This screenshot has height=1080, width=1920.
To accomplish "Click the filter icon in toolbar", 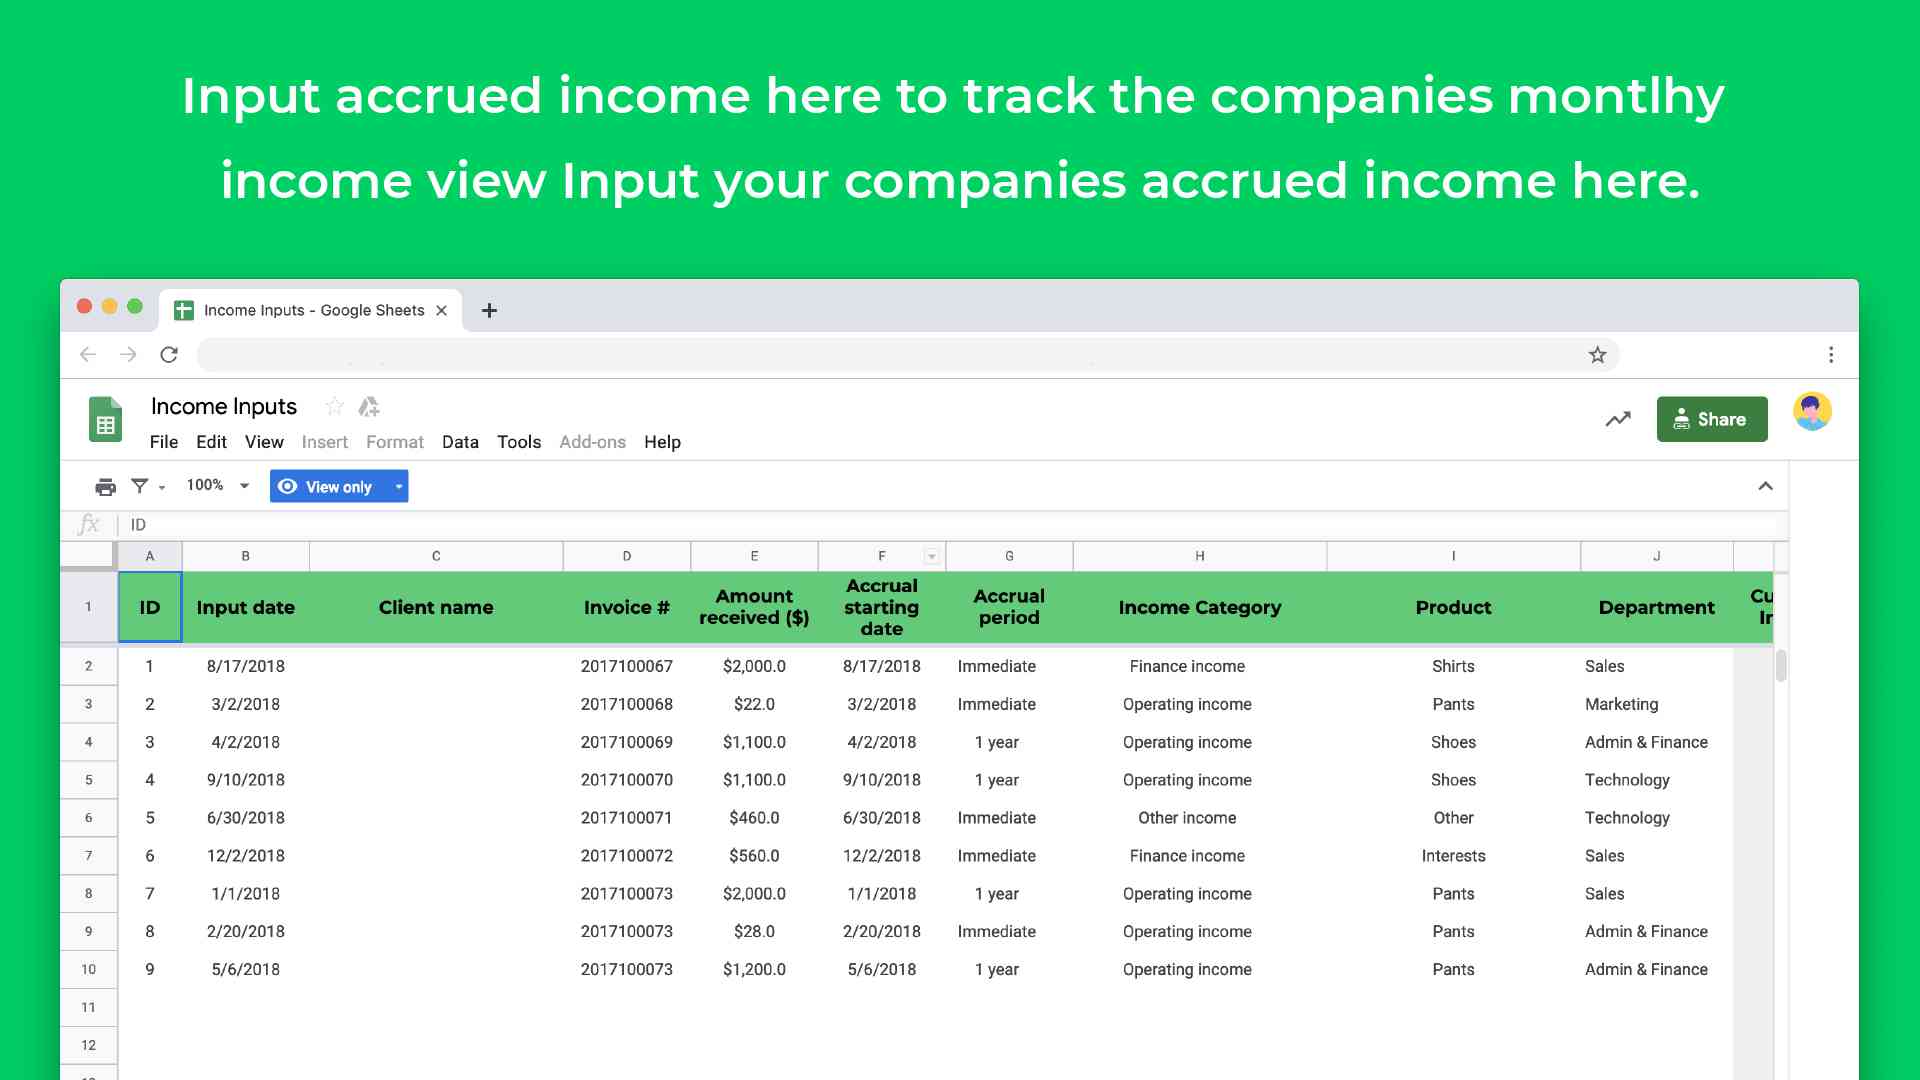I will tap(141, 485).
